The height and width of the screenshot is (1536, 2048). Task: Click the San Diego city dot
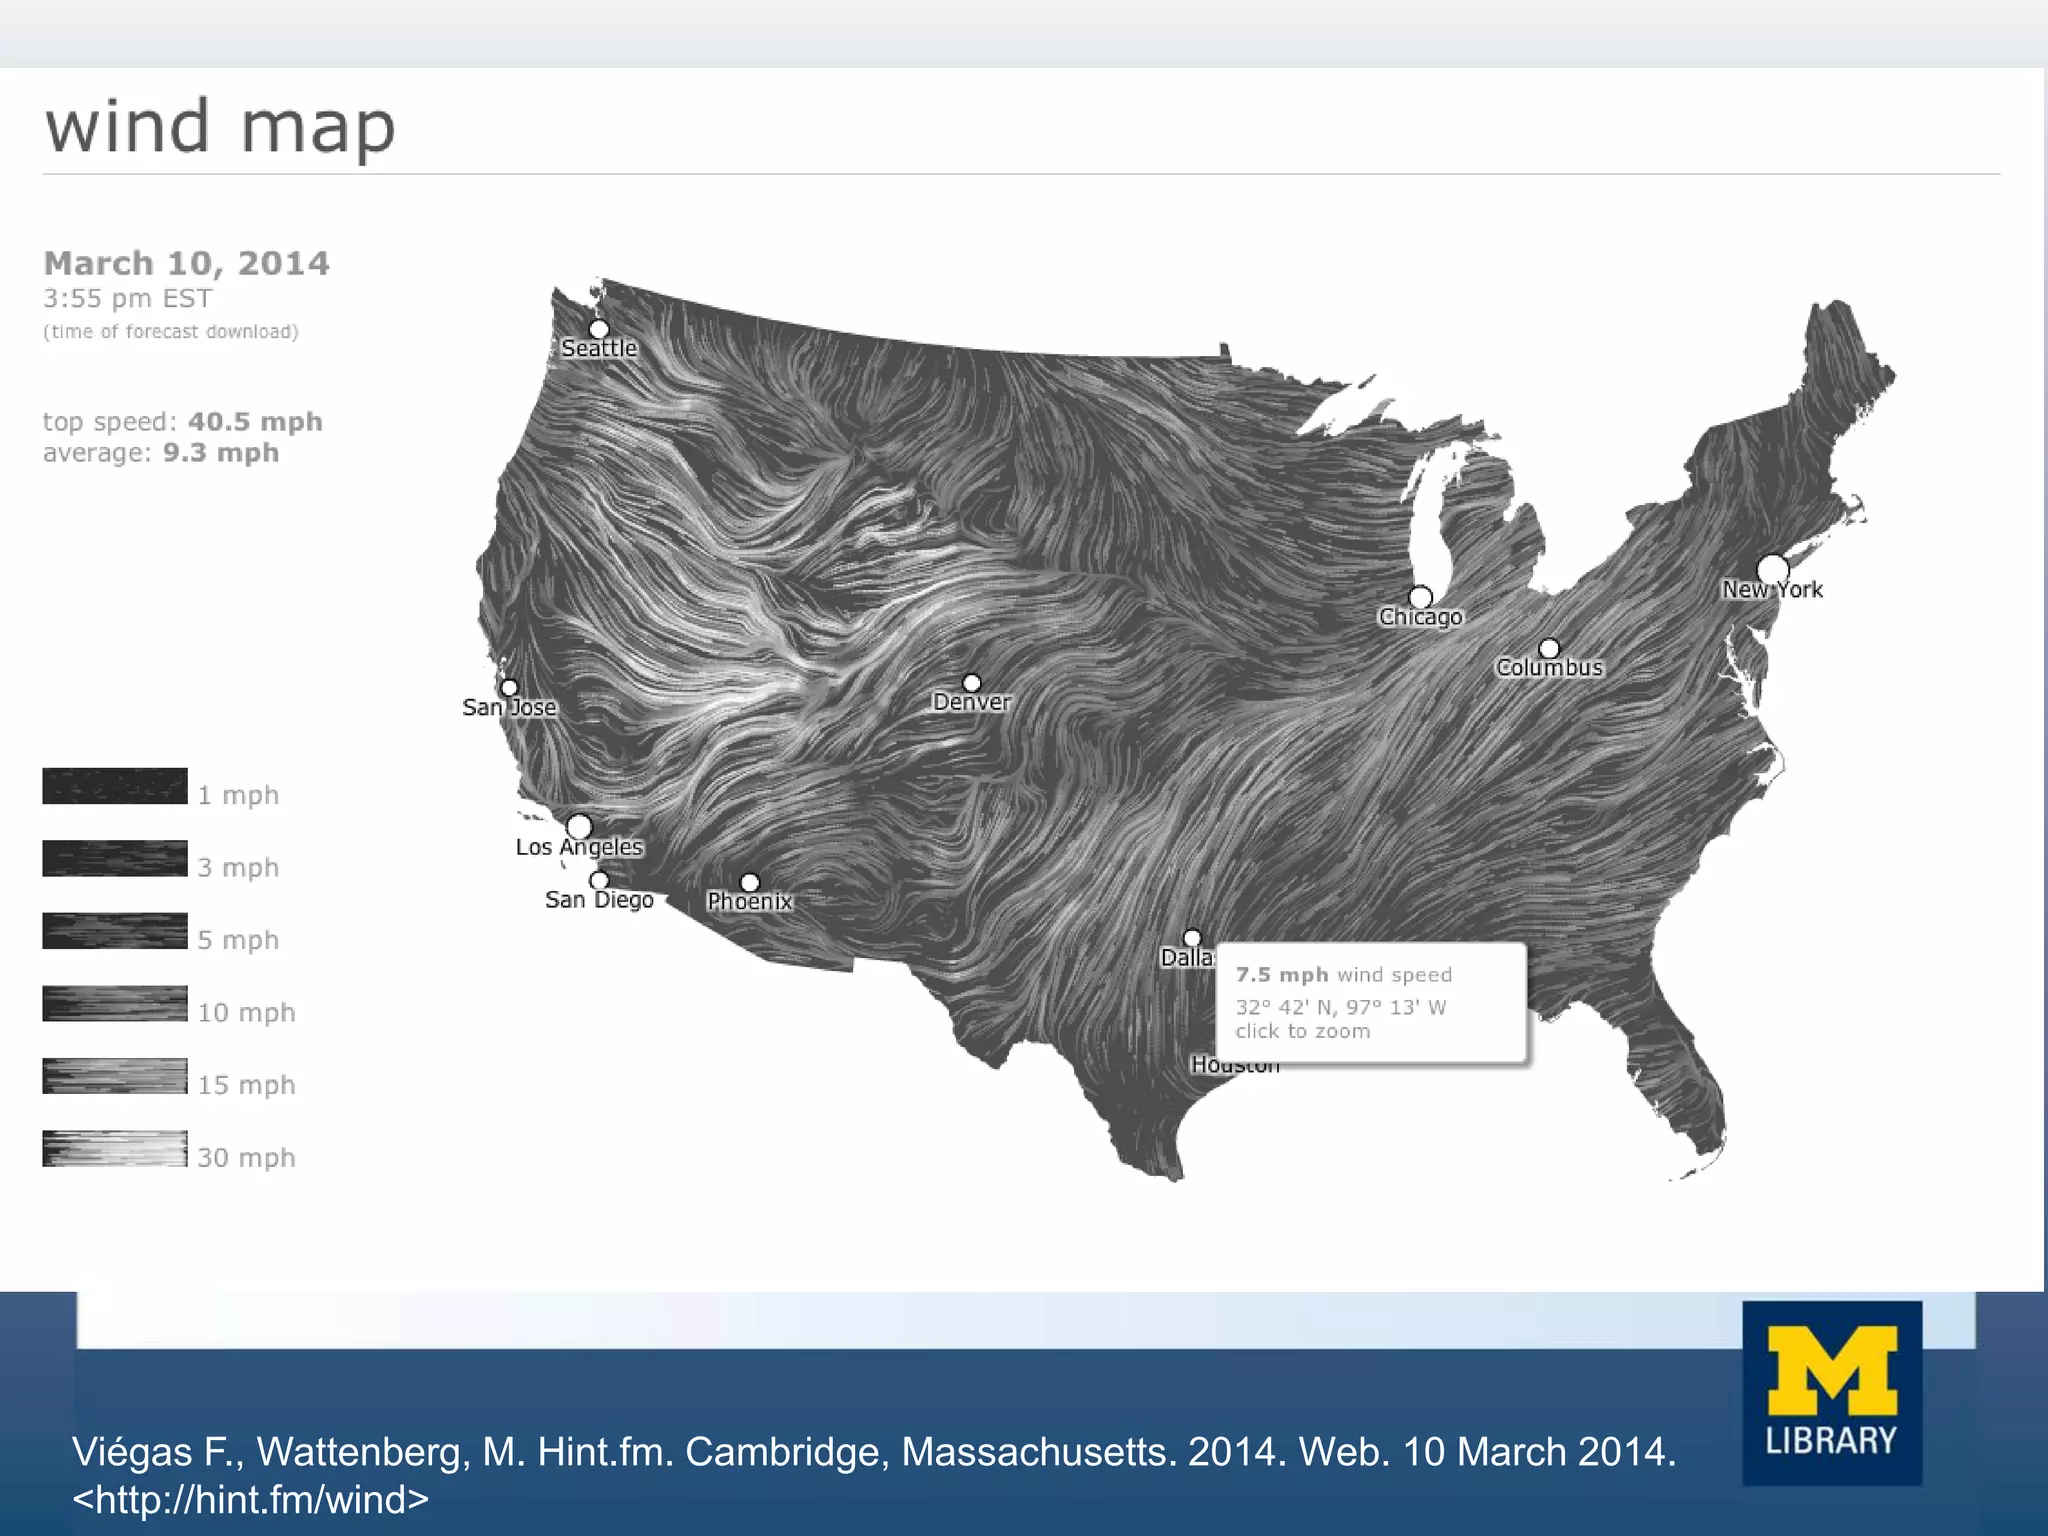click(x=599, y=880)
